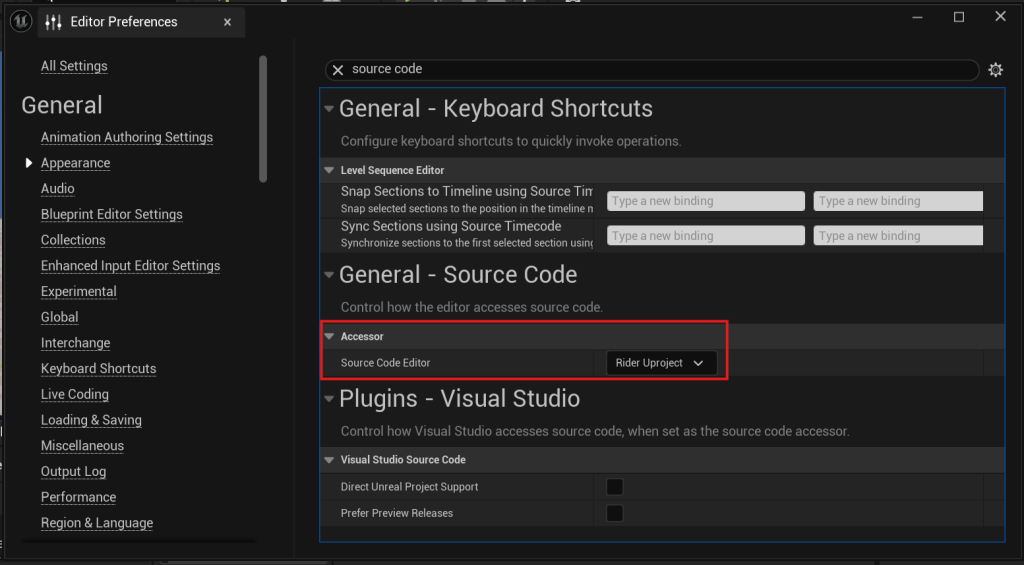Toggle Prefer Preview Releases checkbox
1024x565 pixels.
tap(615, 513)
